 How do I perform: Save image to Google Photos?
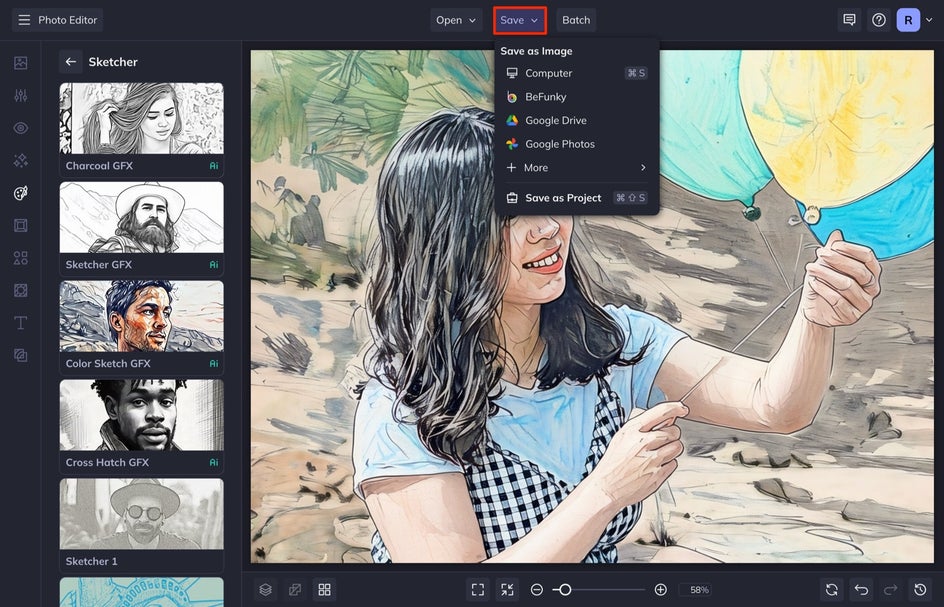click(x=576, y=144)
